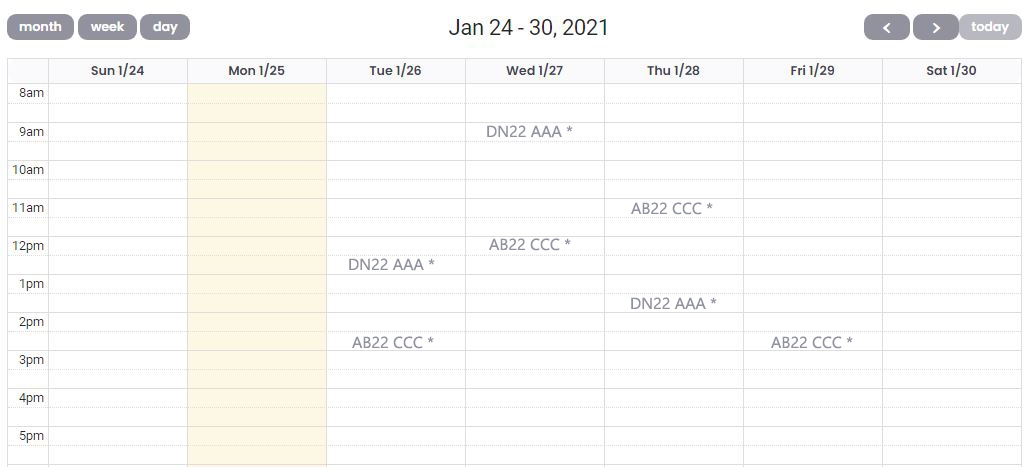Image resolution: width=1033 pixels, height=467 pixels.
Task: Open AB22 CCC event on Wednesday 12pm
Action: point(530,245)
